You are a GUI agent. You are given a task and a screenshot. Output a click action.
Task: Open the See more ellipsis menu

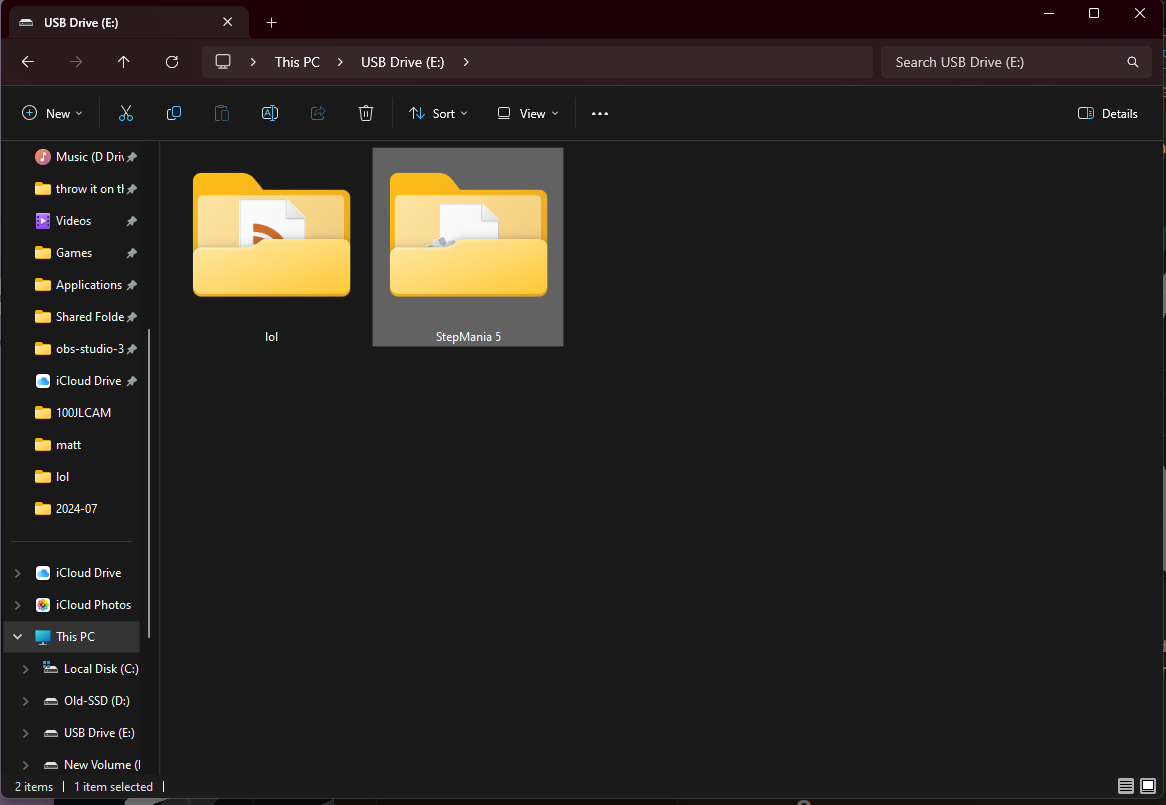click(600, 114)
